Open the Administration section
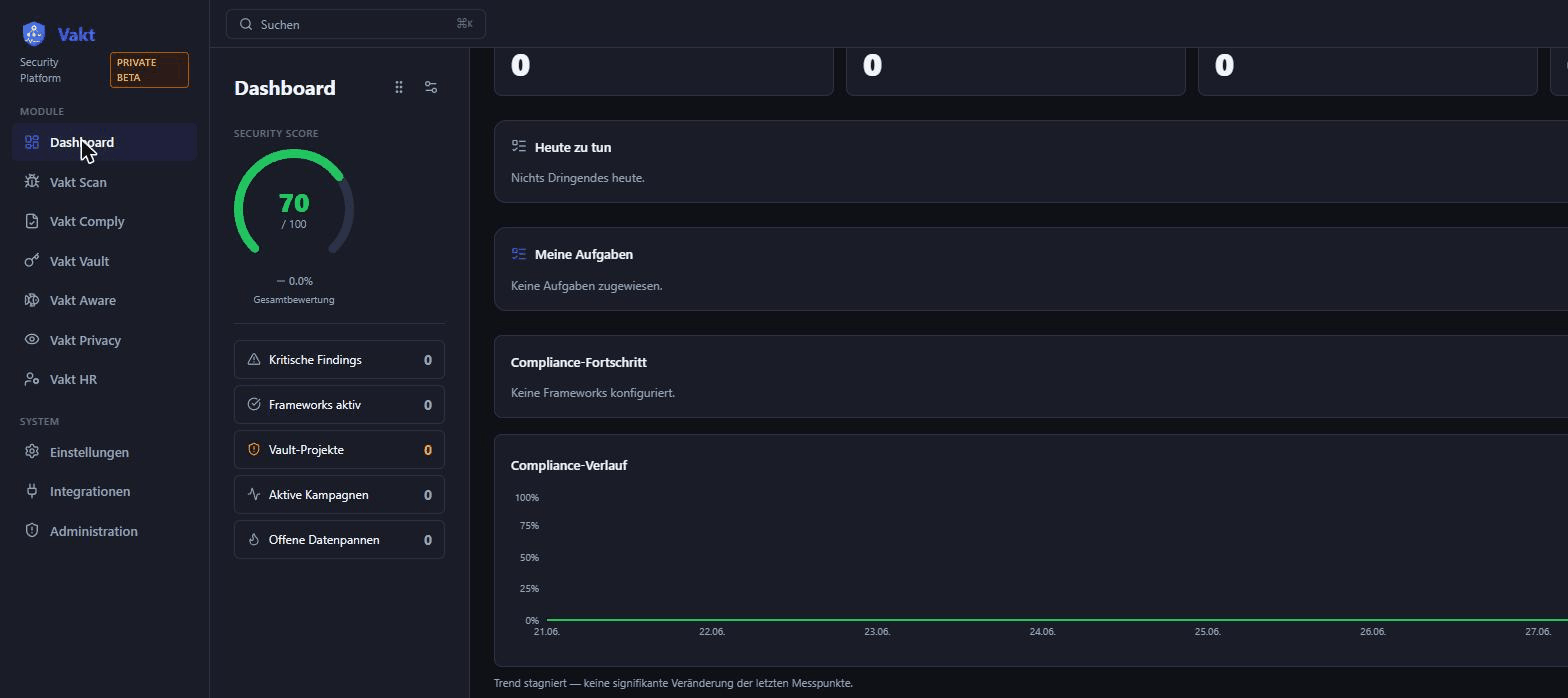The height and width of the screenshot is (698, 1568). point(104,531)
